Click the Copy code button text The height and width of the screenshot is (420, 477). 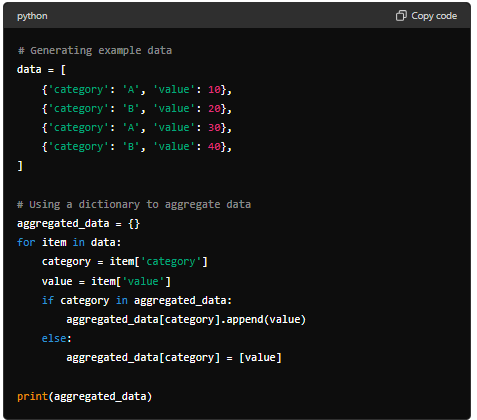pyautogui.click(x=434, y=16)
